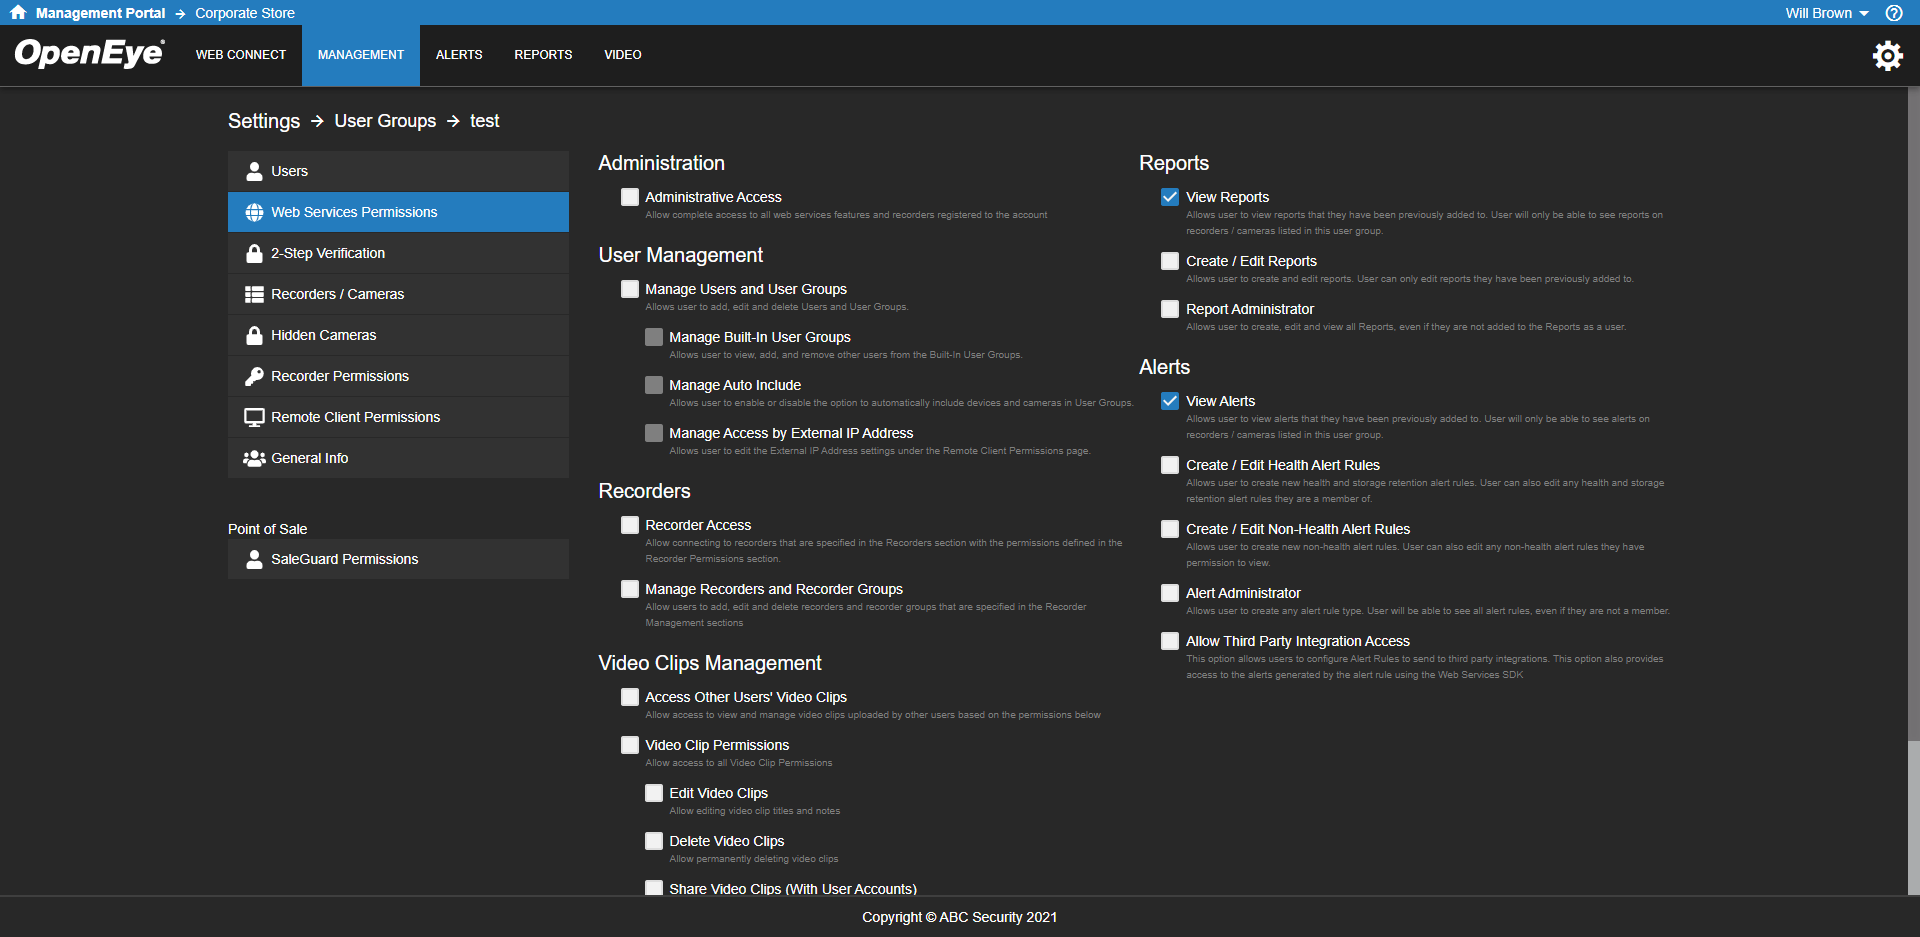Screen dimensions: 1920x937
Task: Open SaleGuard Permissions
Action: pyautogui.click(x=344, y=559)
